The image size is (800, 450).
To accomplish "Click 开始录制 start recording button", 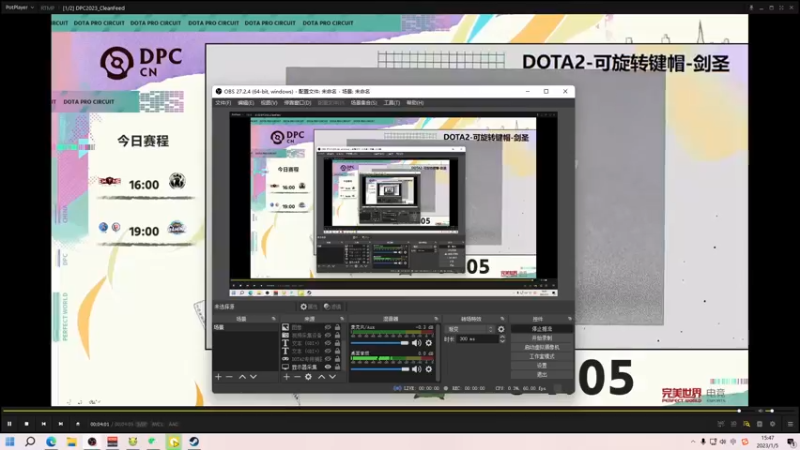I will 542,338.
